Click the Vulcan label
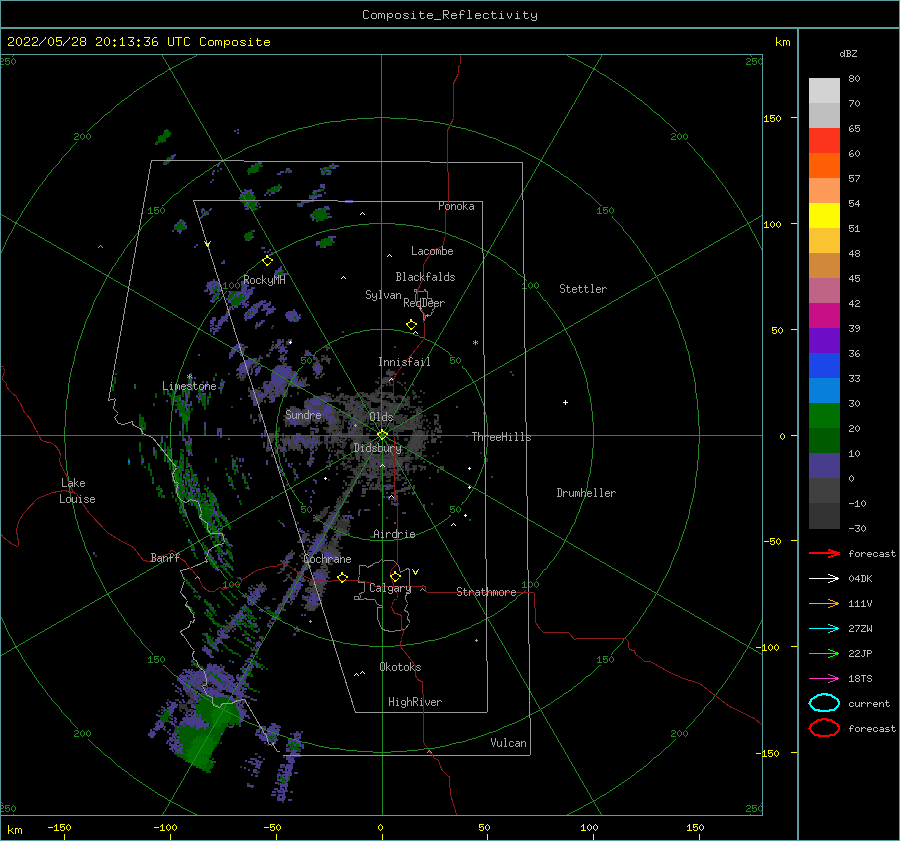This screenshot has height=841, width=900. [509, 743]
